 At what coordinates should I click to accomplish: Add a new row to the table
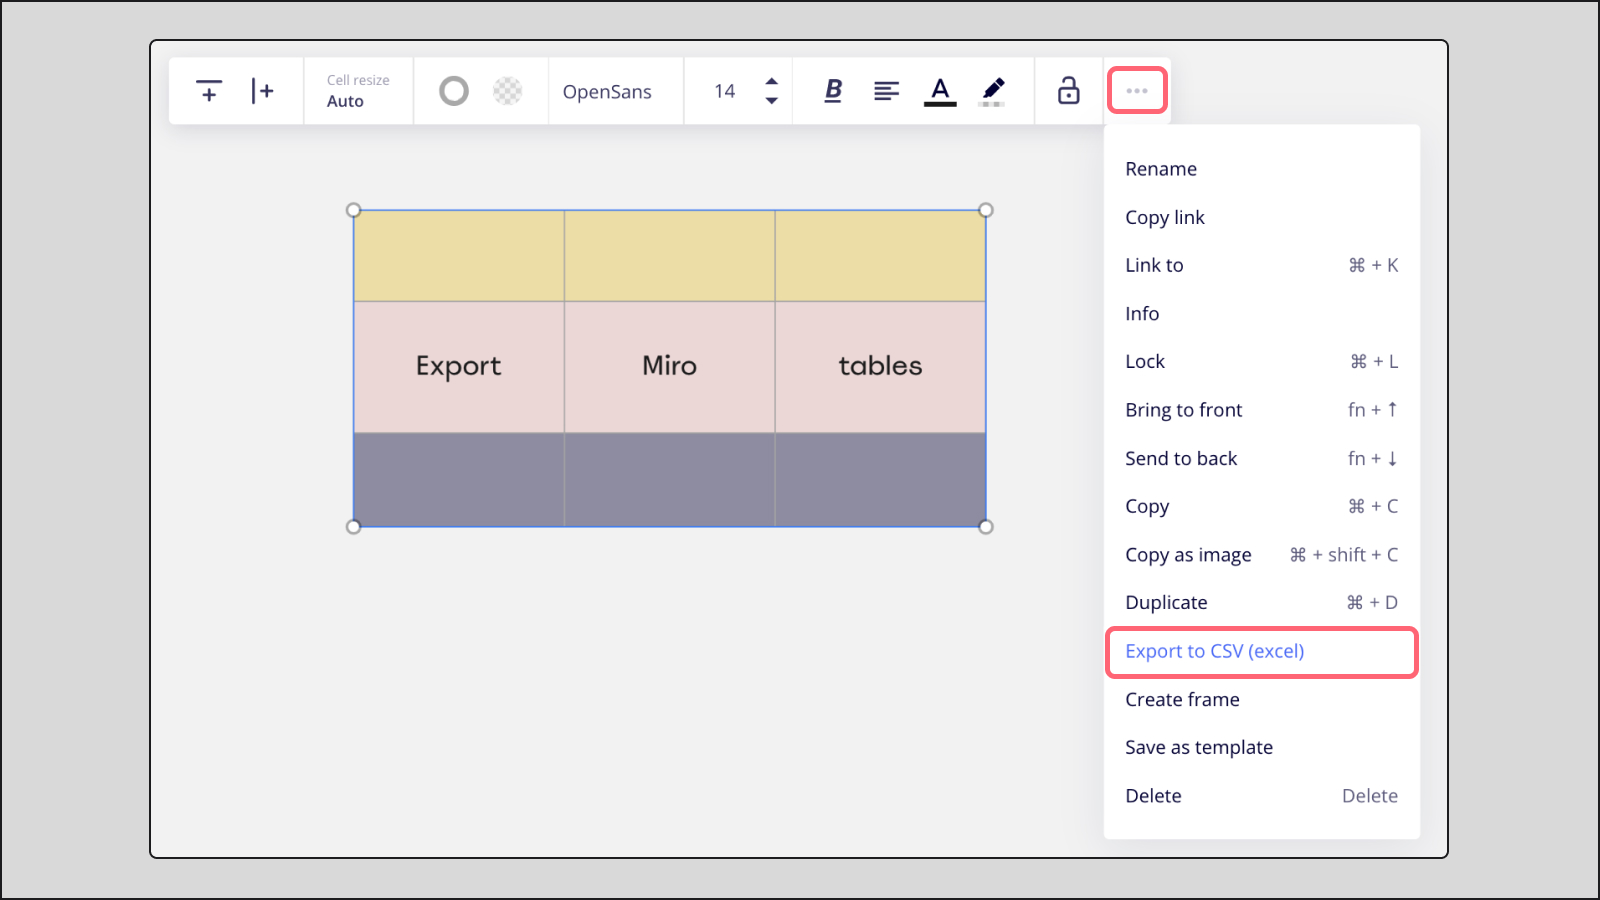point(208,91)
